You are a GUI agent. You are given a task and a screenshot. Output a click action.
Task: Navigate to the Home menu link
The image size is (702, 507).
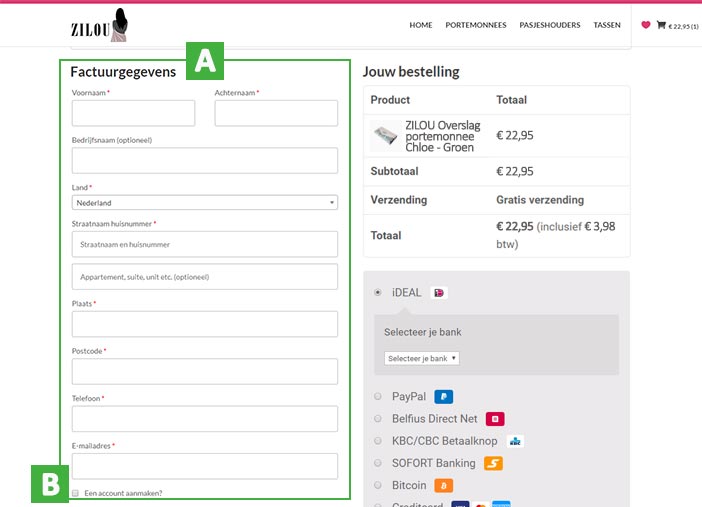pos(421,25)
